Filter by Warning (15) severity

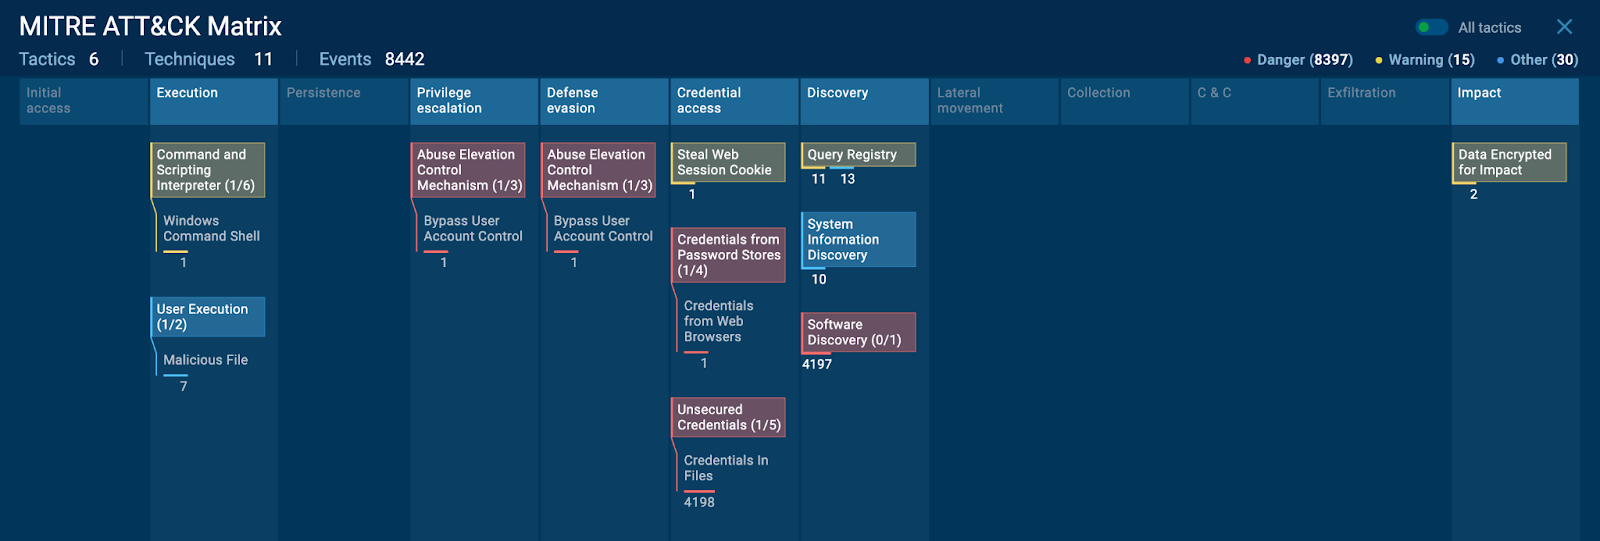click(1425, 60)
